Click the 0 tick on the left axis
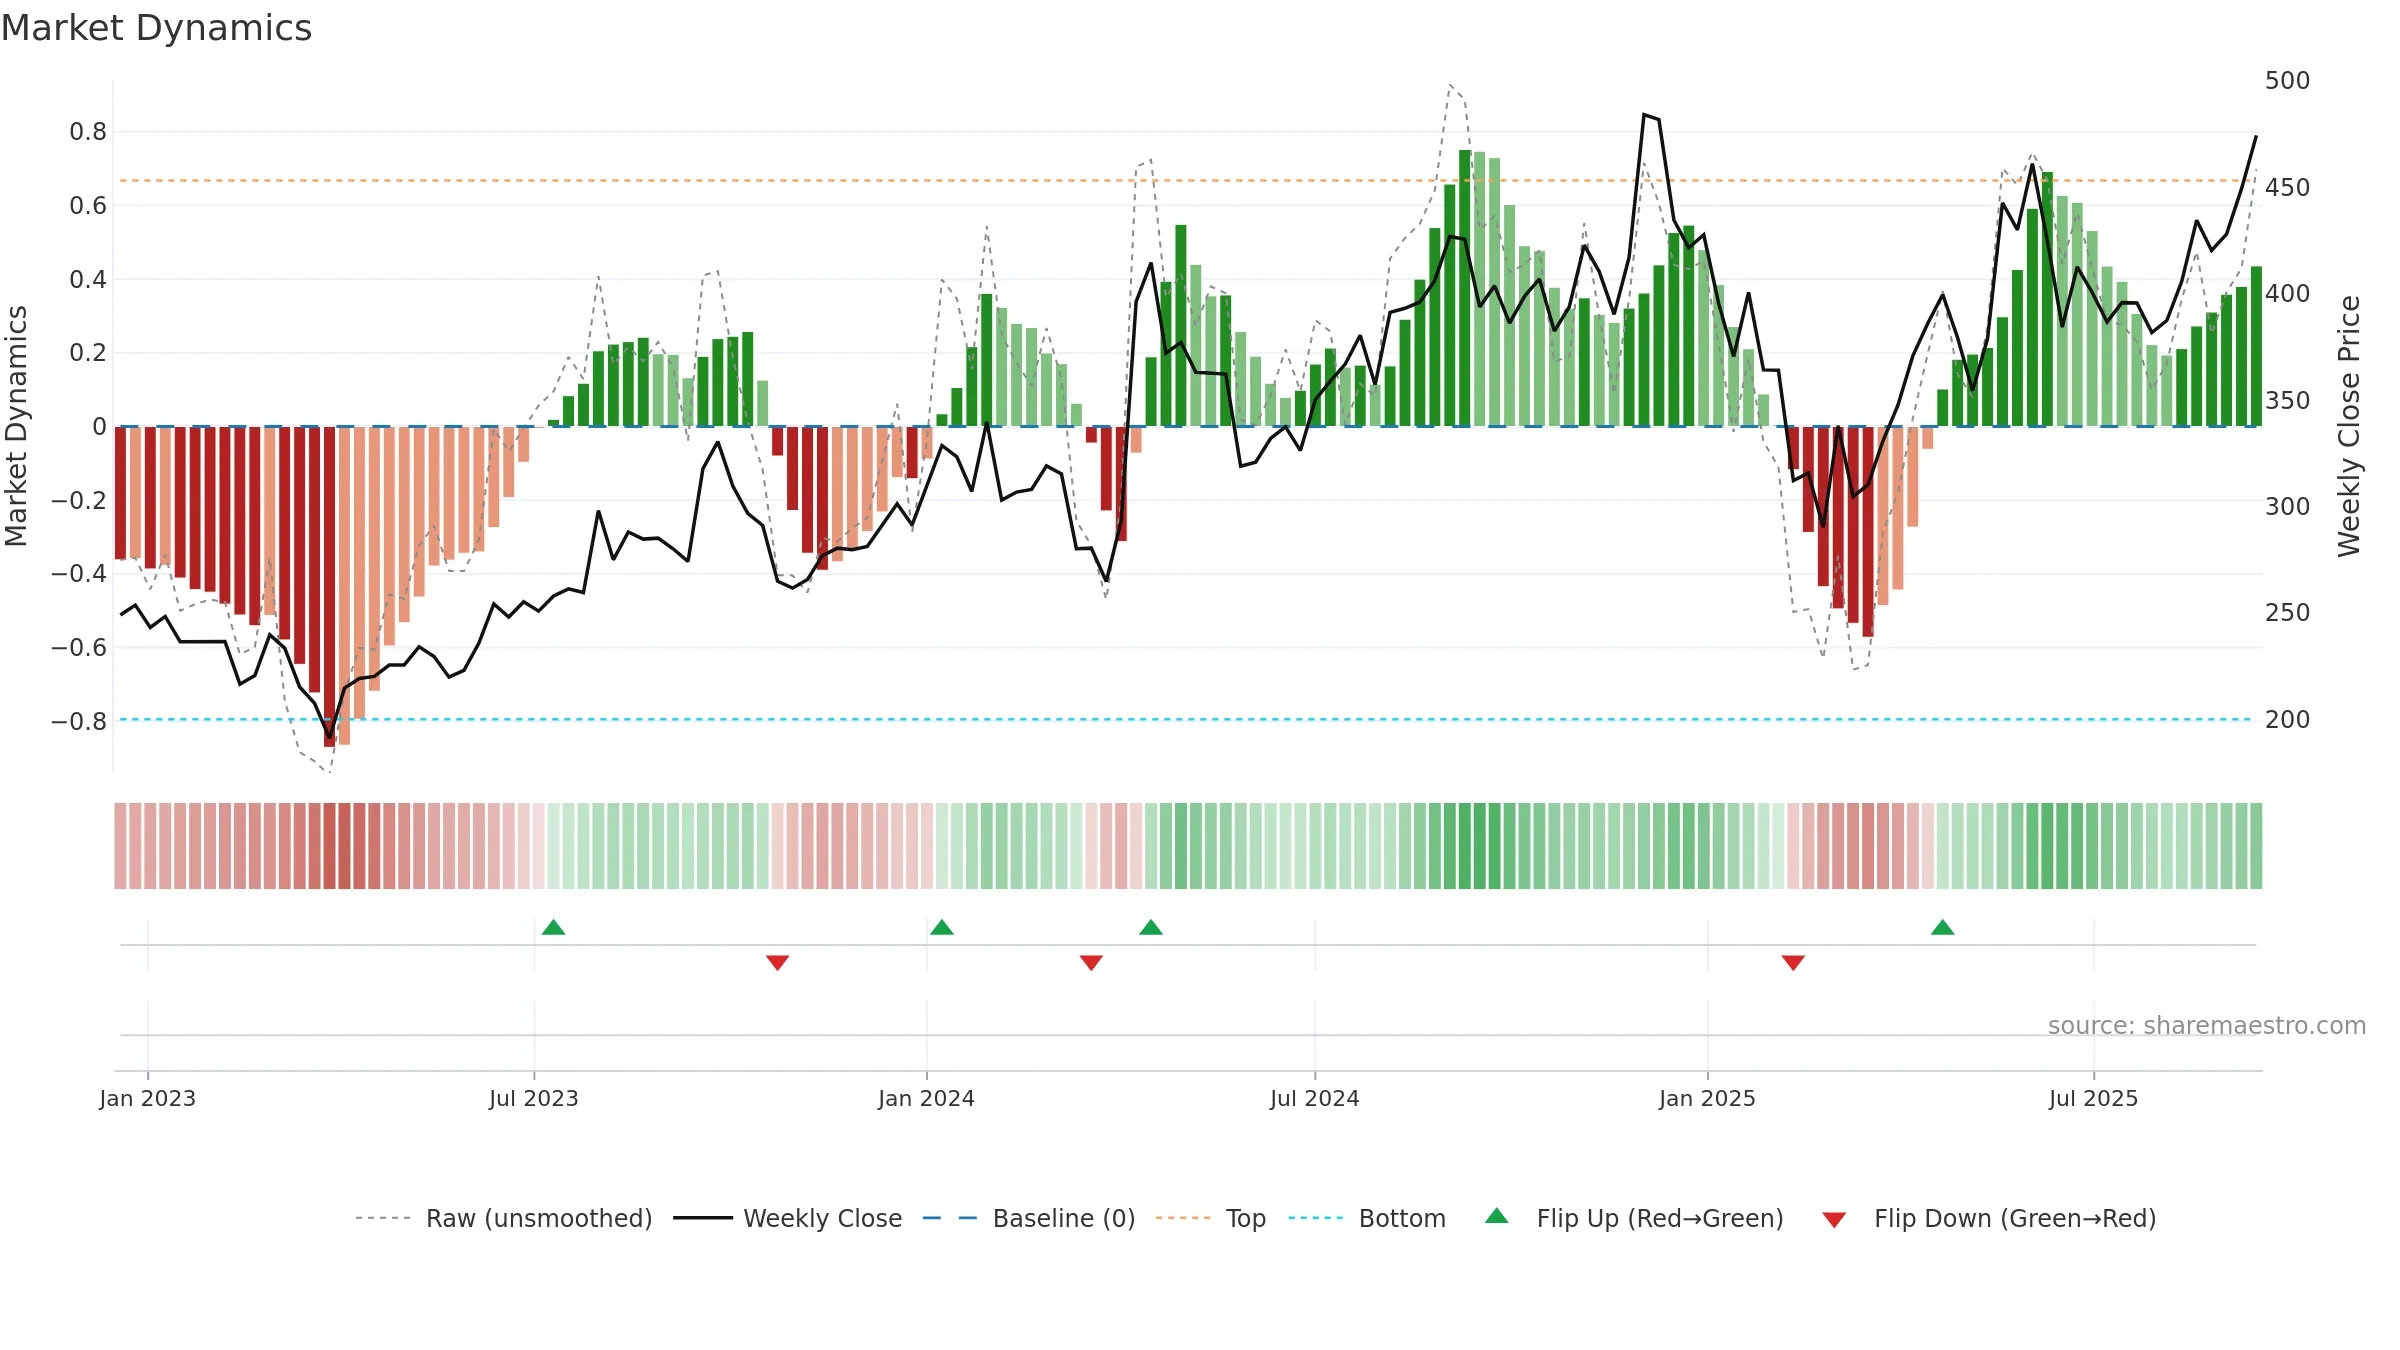2400x1350 pixels. [x=99, y=426]
